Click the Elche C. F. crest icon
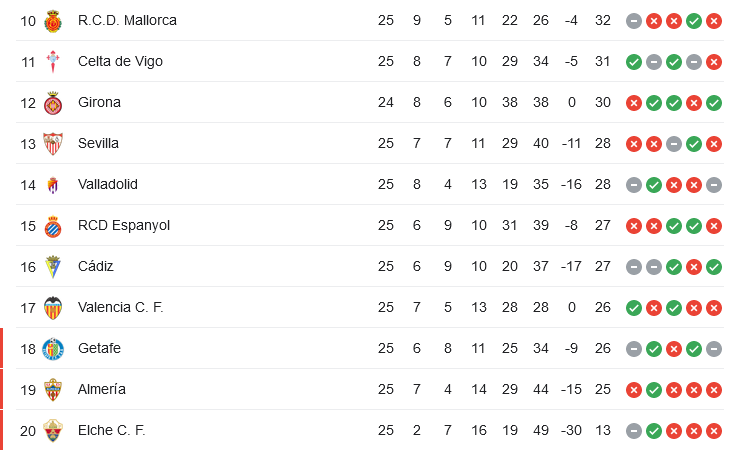This screenshot has width=743, height=450. 53,431
